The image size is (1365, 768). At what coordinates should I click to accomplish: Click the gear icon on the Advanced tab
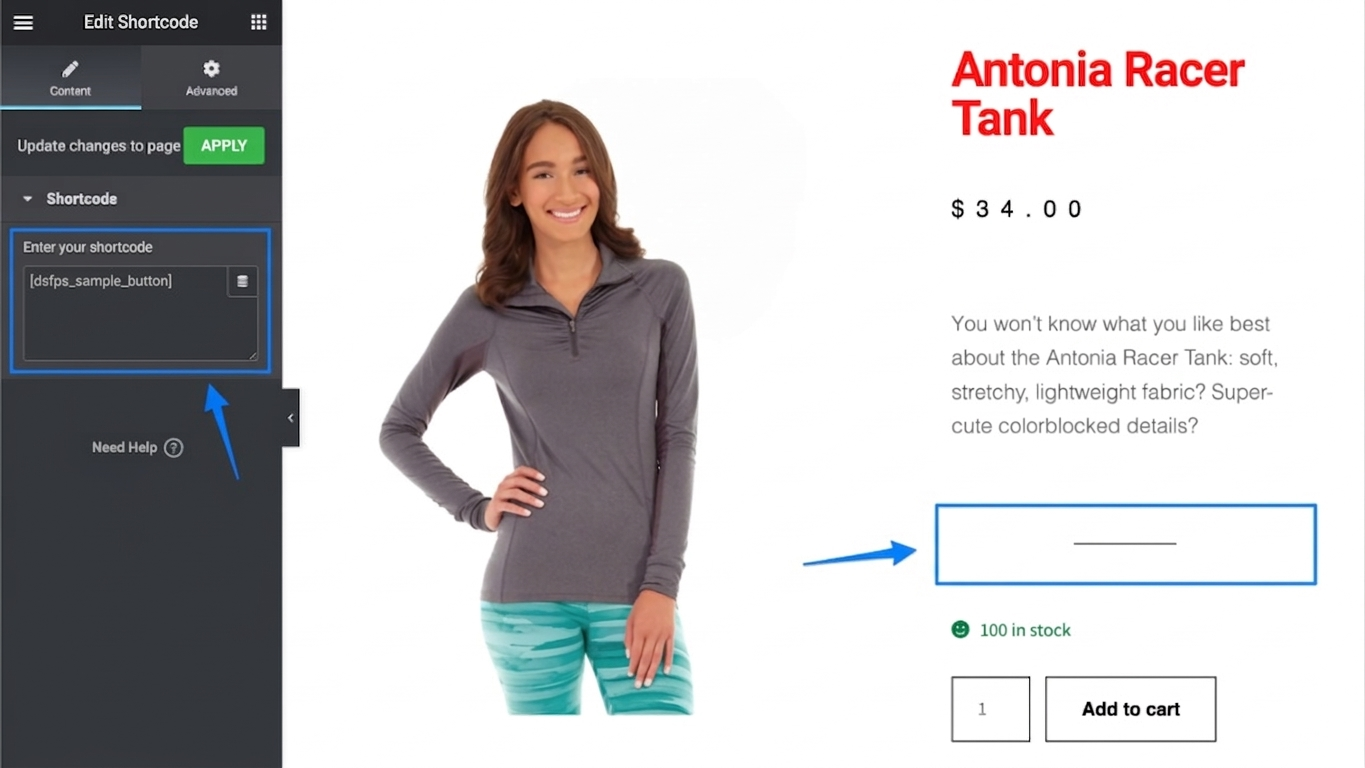tap(211, 69)
